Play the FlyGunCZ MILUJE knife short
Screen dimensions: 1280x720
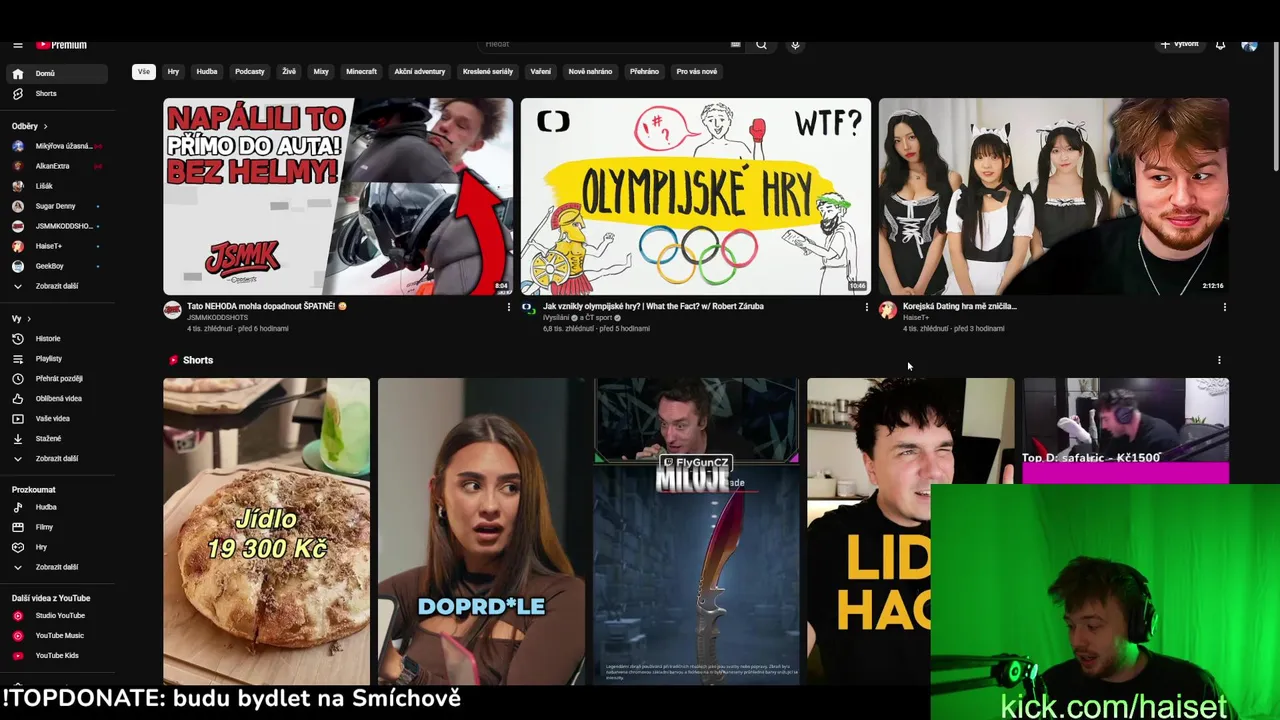tap(696, 531)
